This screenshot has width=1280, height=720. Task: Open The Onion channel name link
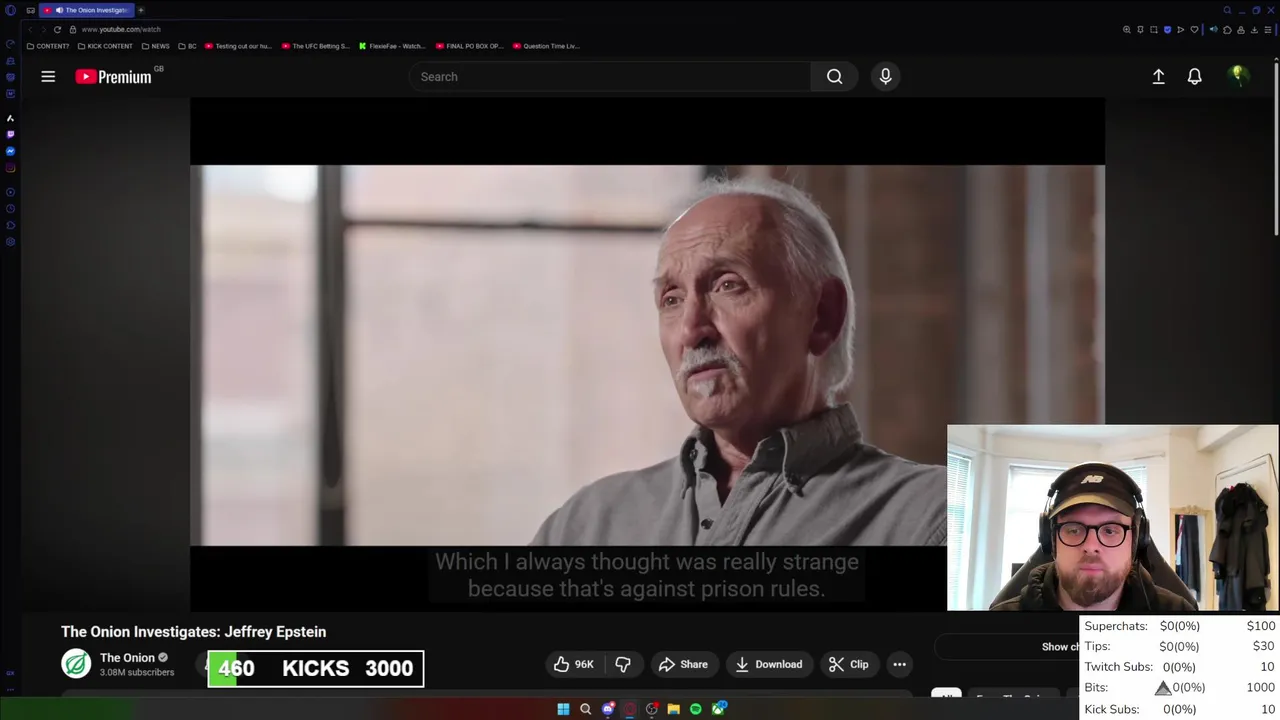[x=127, y=658]
